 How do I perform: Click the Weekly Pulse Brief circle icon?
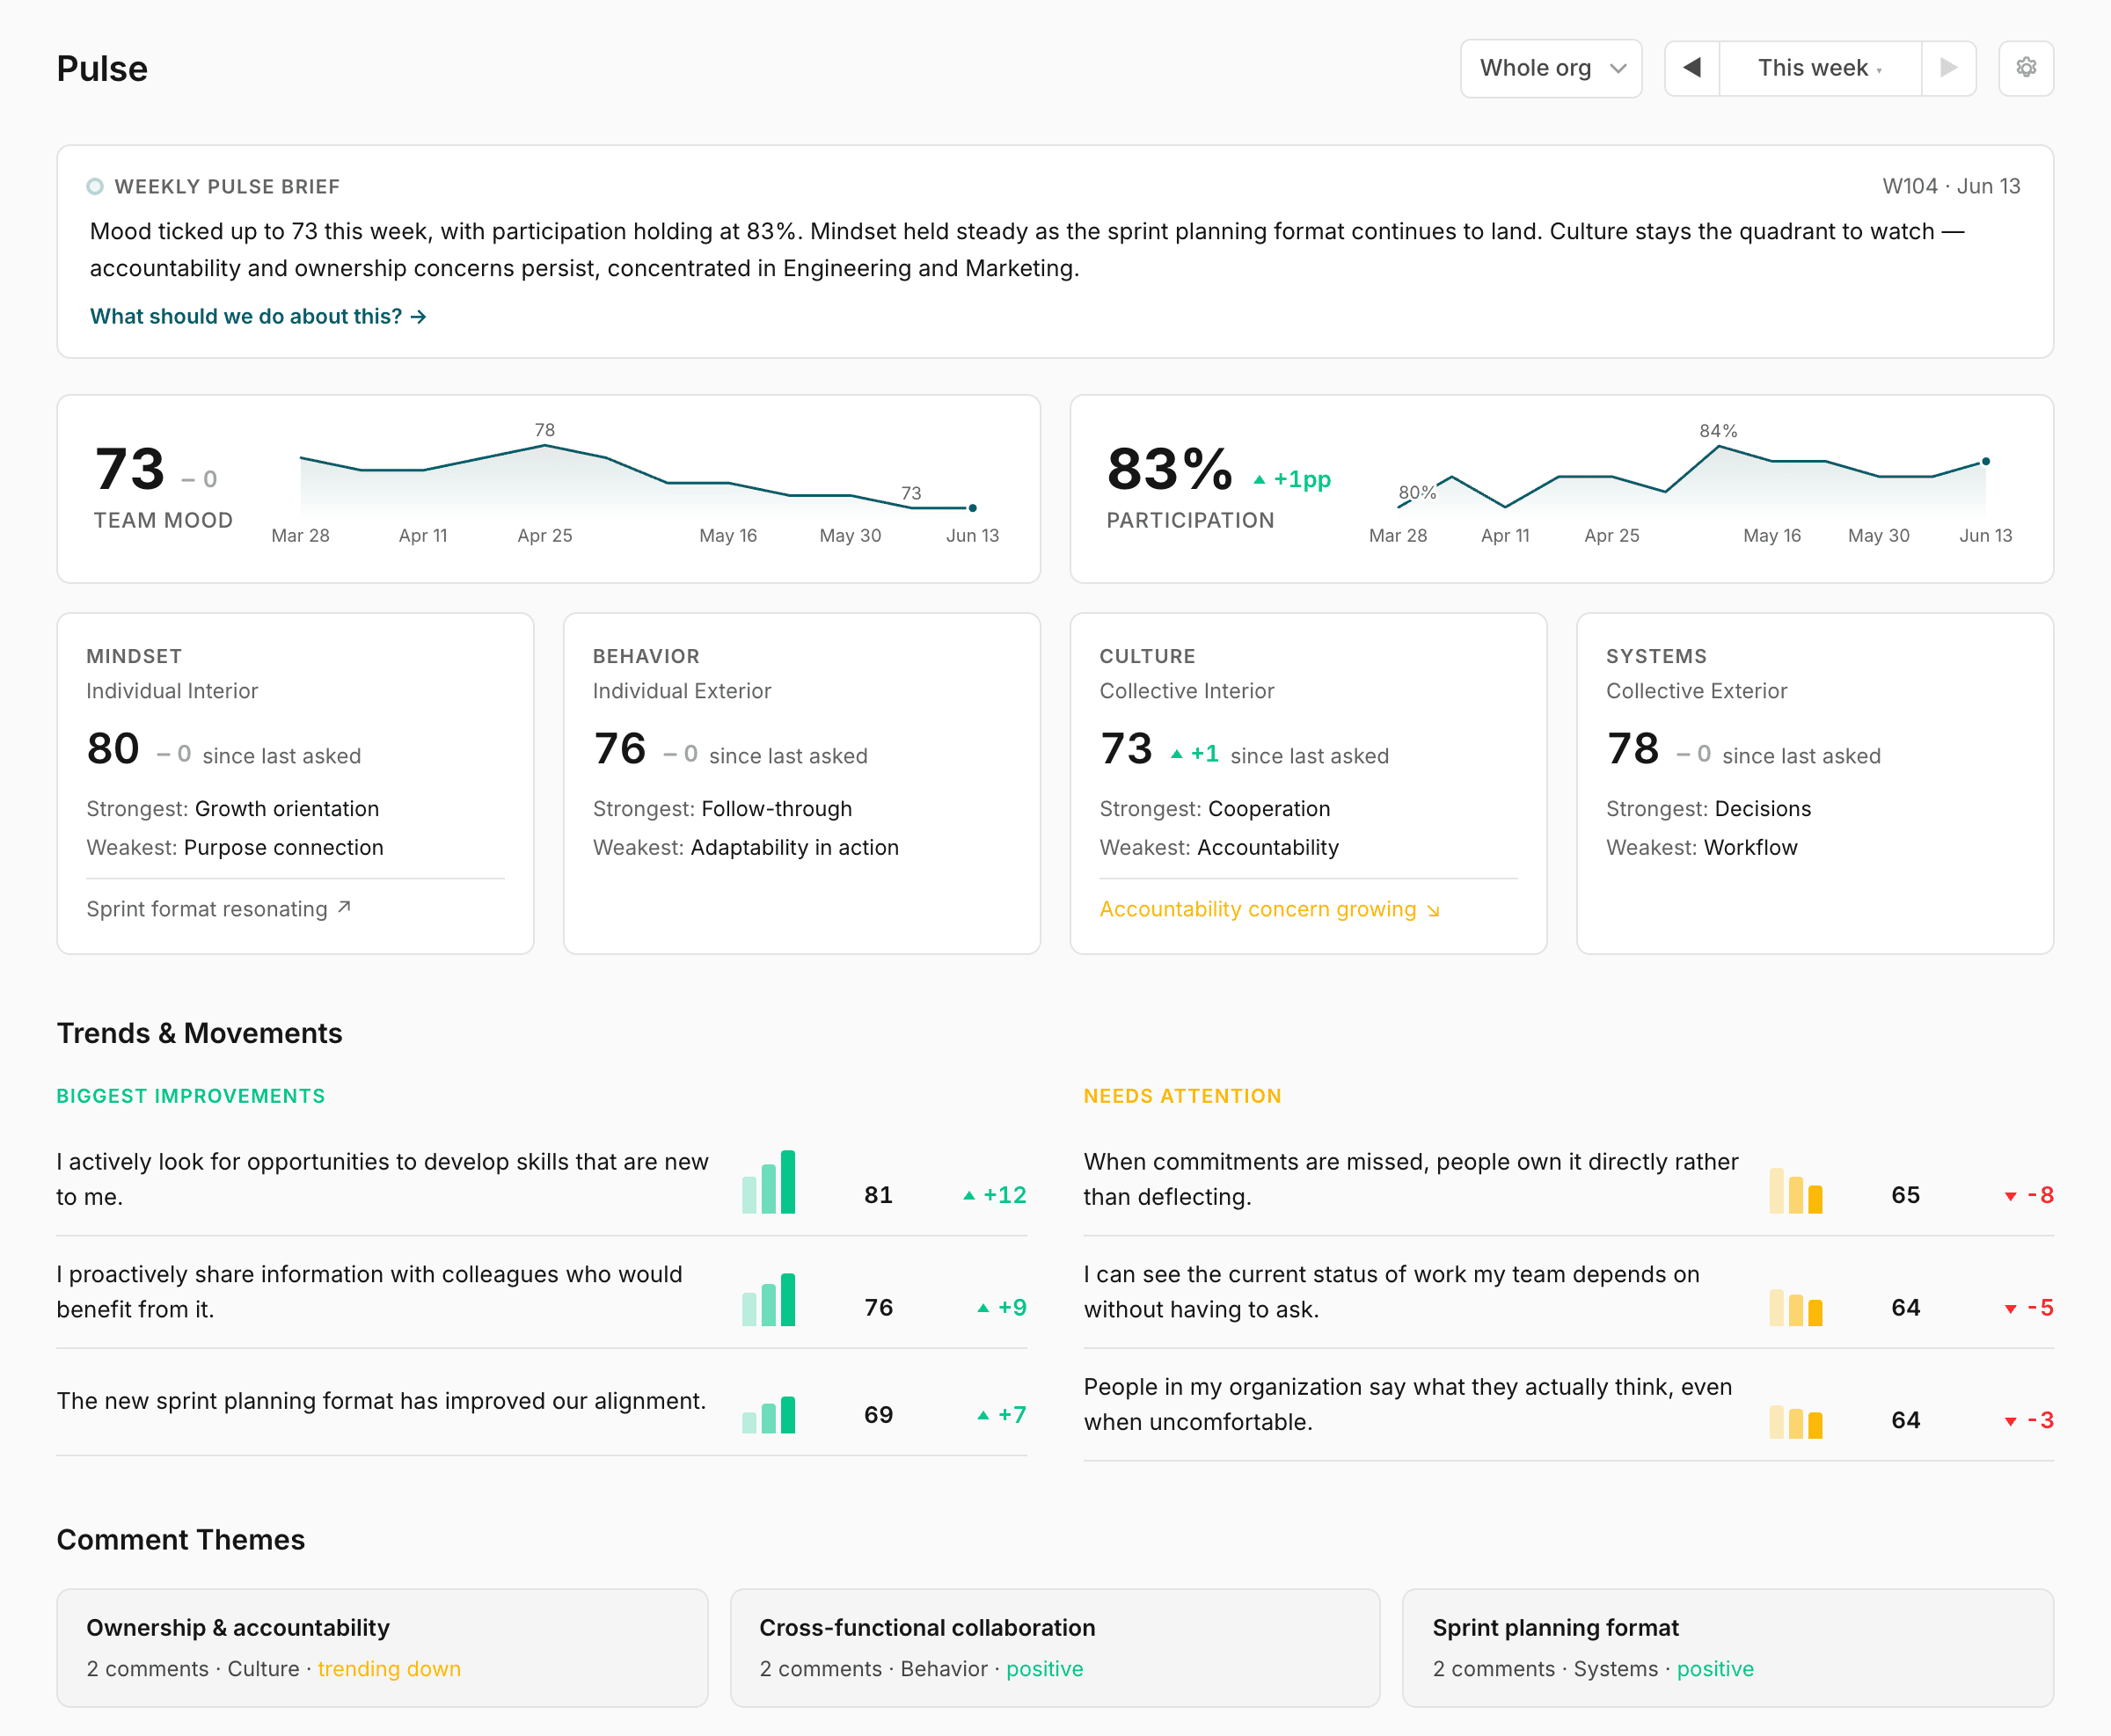point(95,186)
